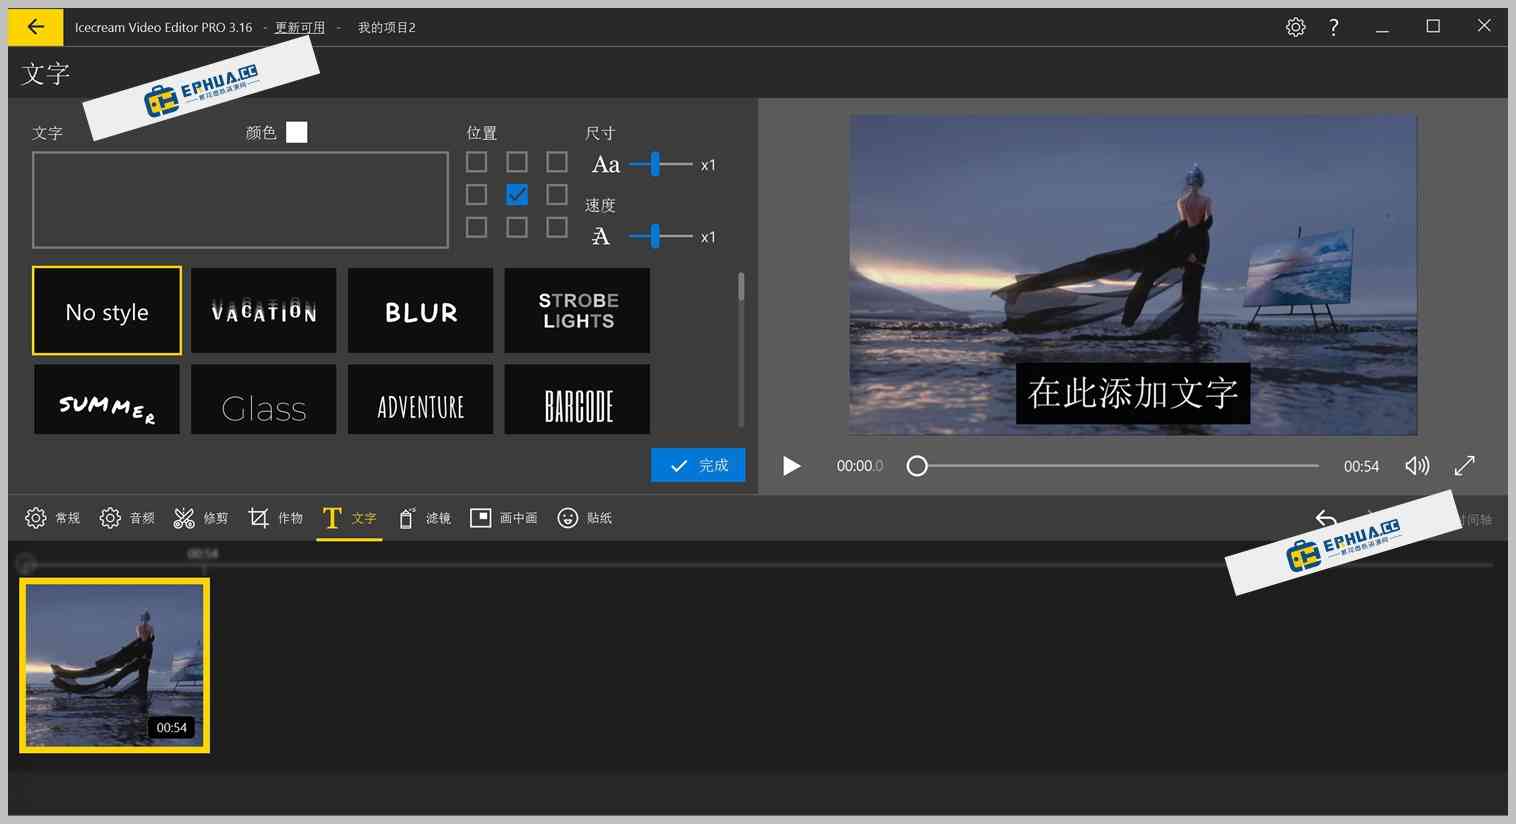Image resolution: width=1516 pixels, height=824 pixels.
Task: Open the text color swatch picker
Action: [x=296, y=131]
